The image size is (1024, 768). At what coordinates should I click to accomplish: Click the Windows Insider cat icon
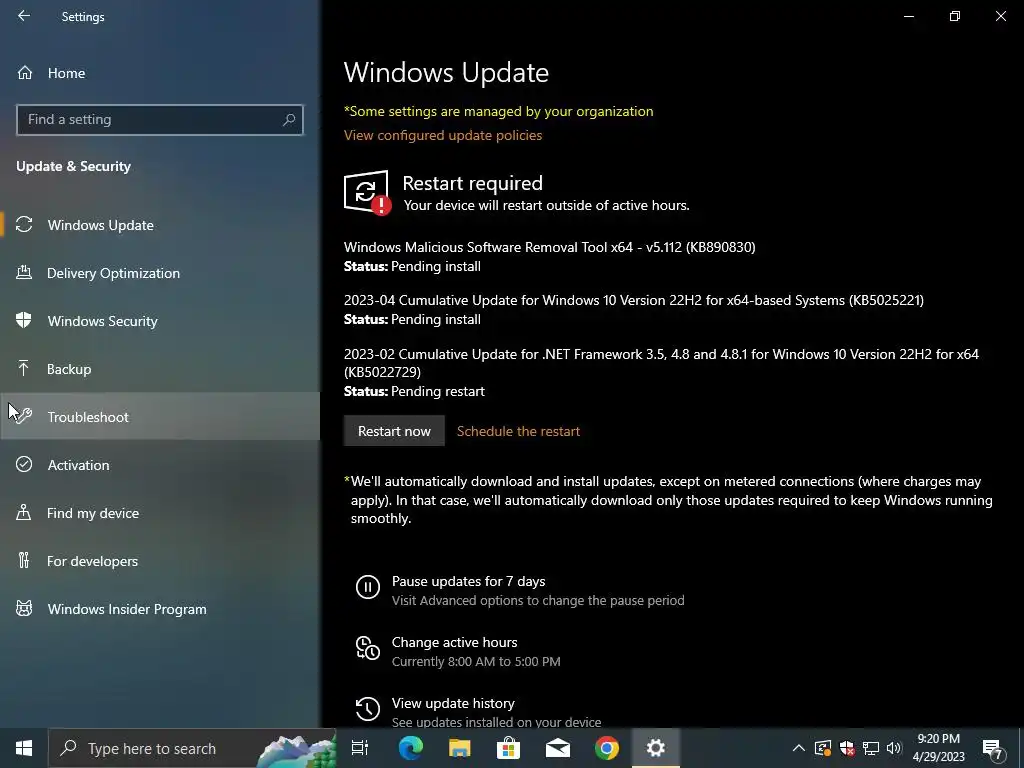[24, 609]
